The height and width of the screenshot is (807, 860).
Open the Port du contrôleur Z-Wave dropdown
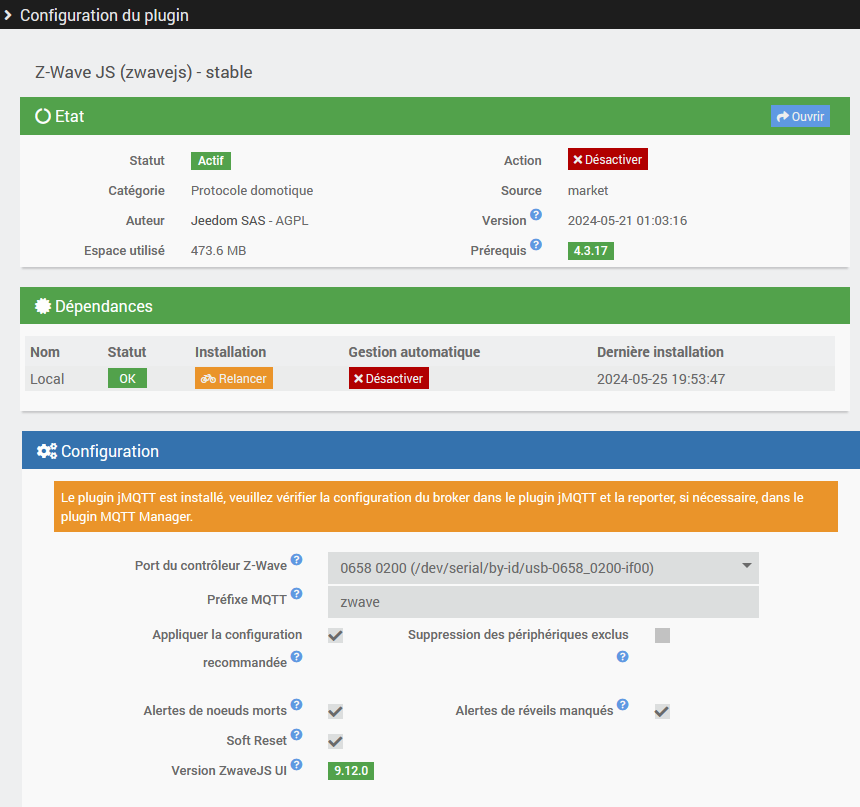pyautogui.click(x=543, y=568)
